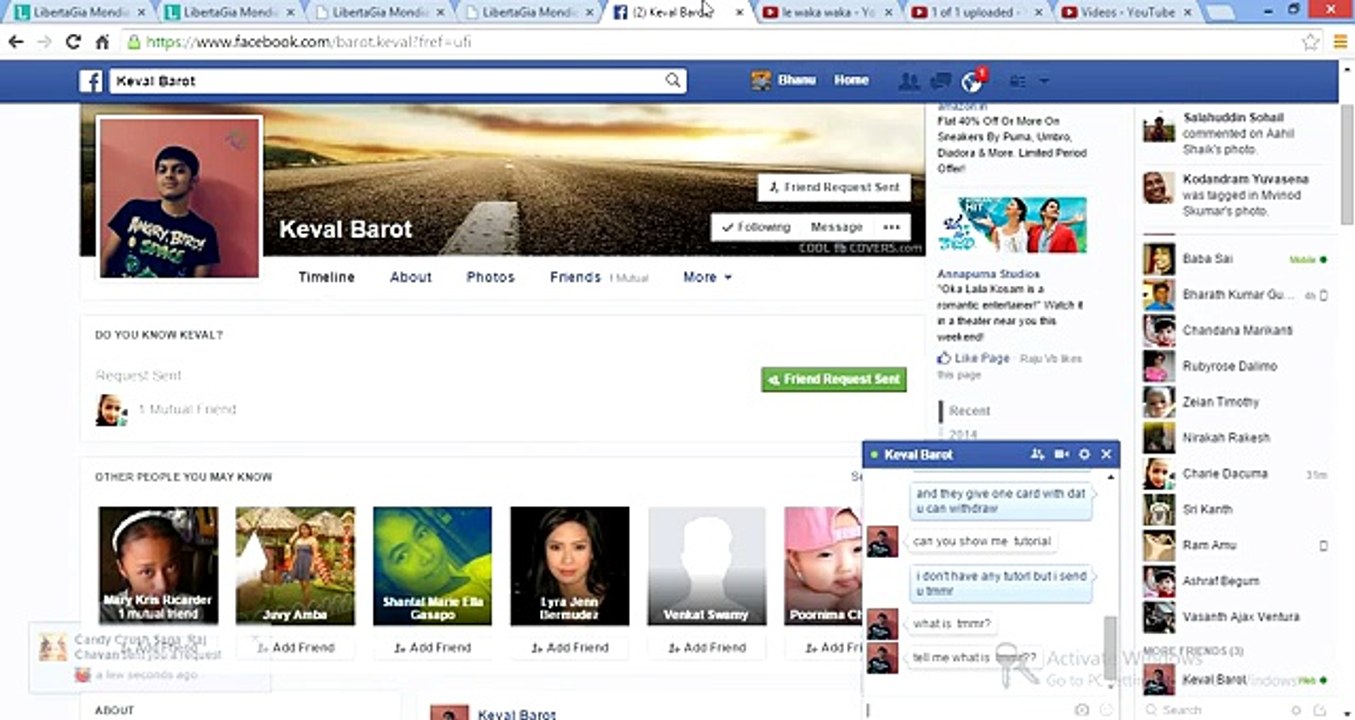Click the chat message input field

coord(967,709)
